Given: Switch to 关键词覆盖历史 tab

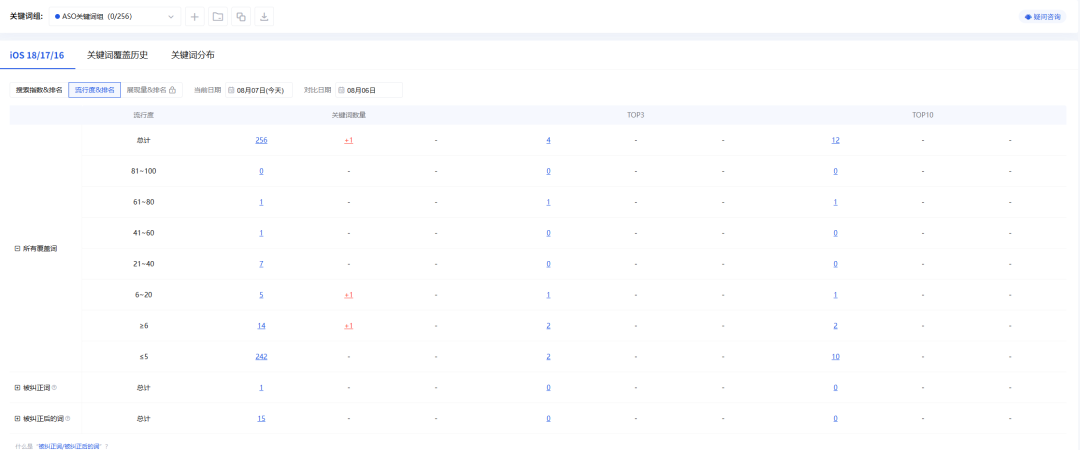Looking at the screenshot, I should pos(117,55).
